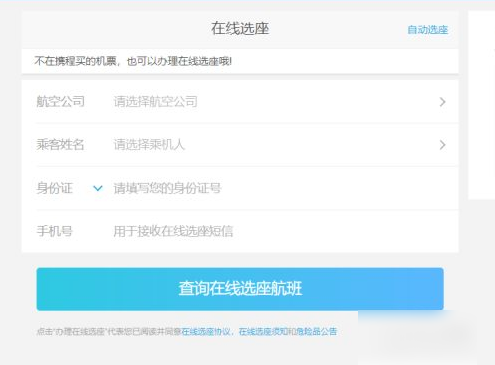This screenshot has width=495, height=365.
Task: Focus the 手机号 input for SMS
Action: click(173, 231)
